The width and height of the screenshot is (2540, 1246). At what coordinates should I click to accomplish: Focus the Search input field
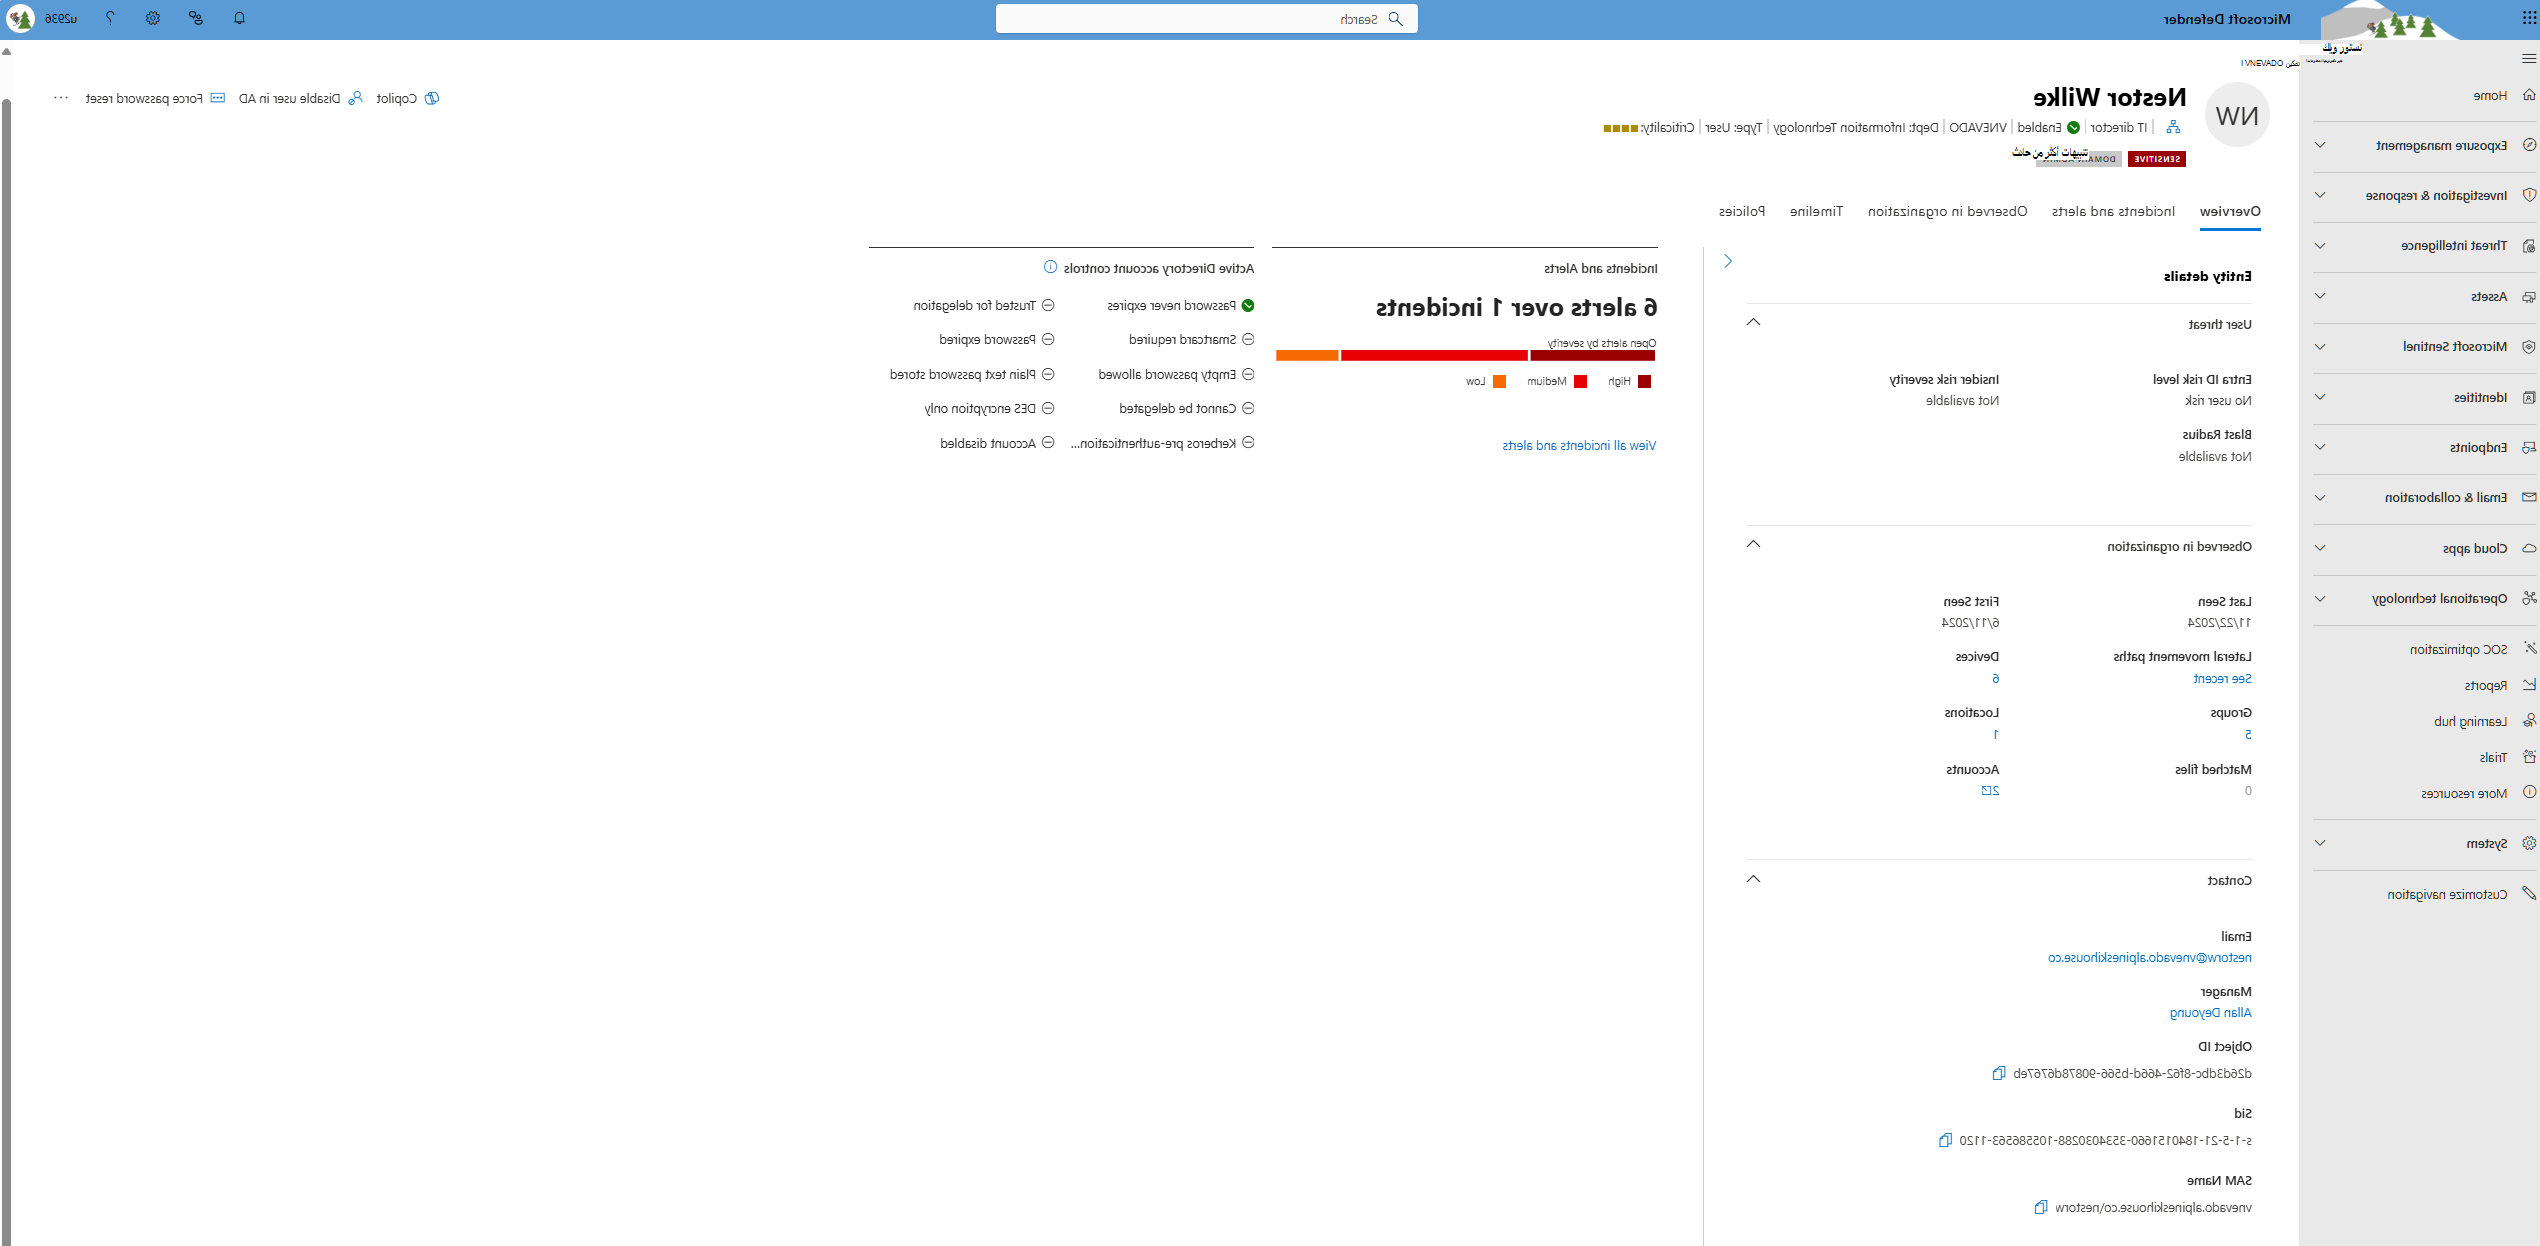click(1206, 19)
